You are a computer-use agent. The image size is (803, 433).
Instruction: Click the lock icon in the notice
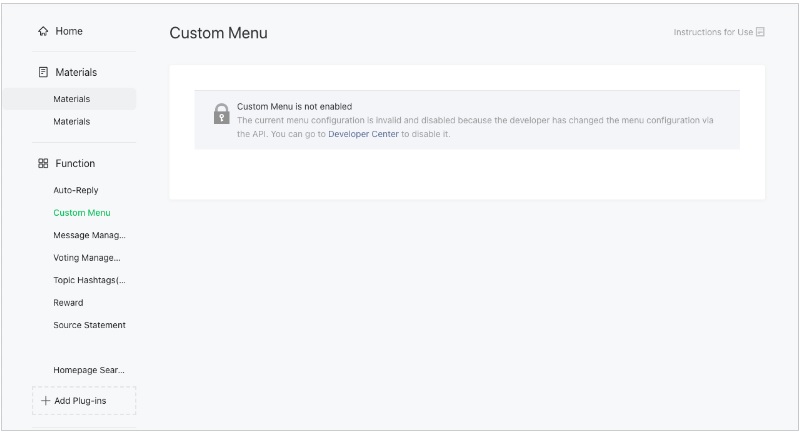(222, 114)
